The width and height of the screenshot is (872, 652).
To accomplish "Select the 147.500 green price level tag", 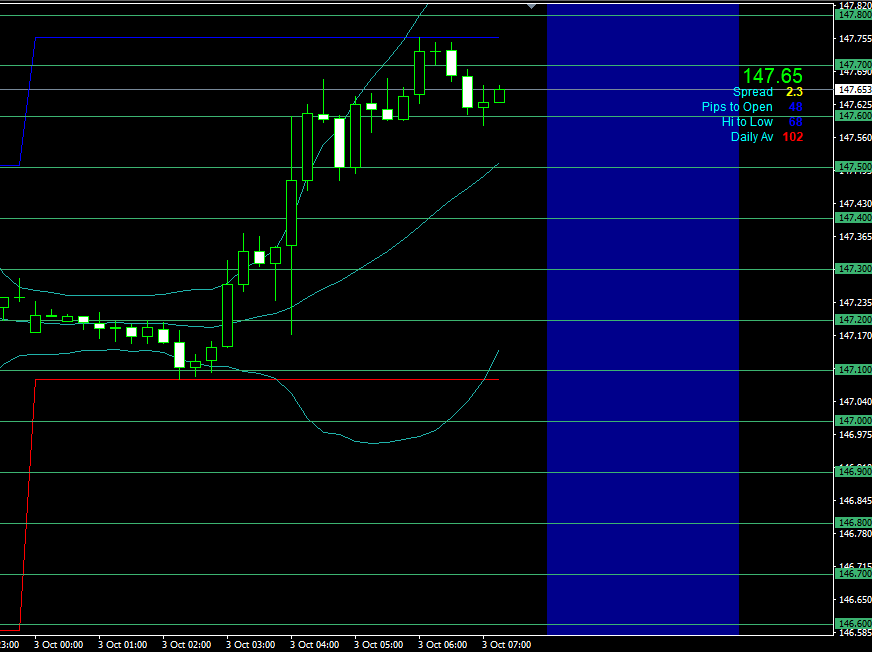I will (854, 167).
